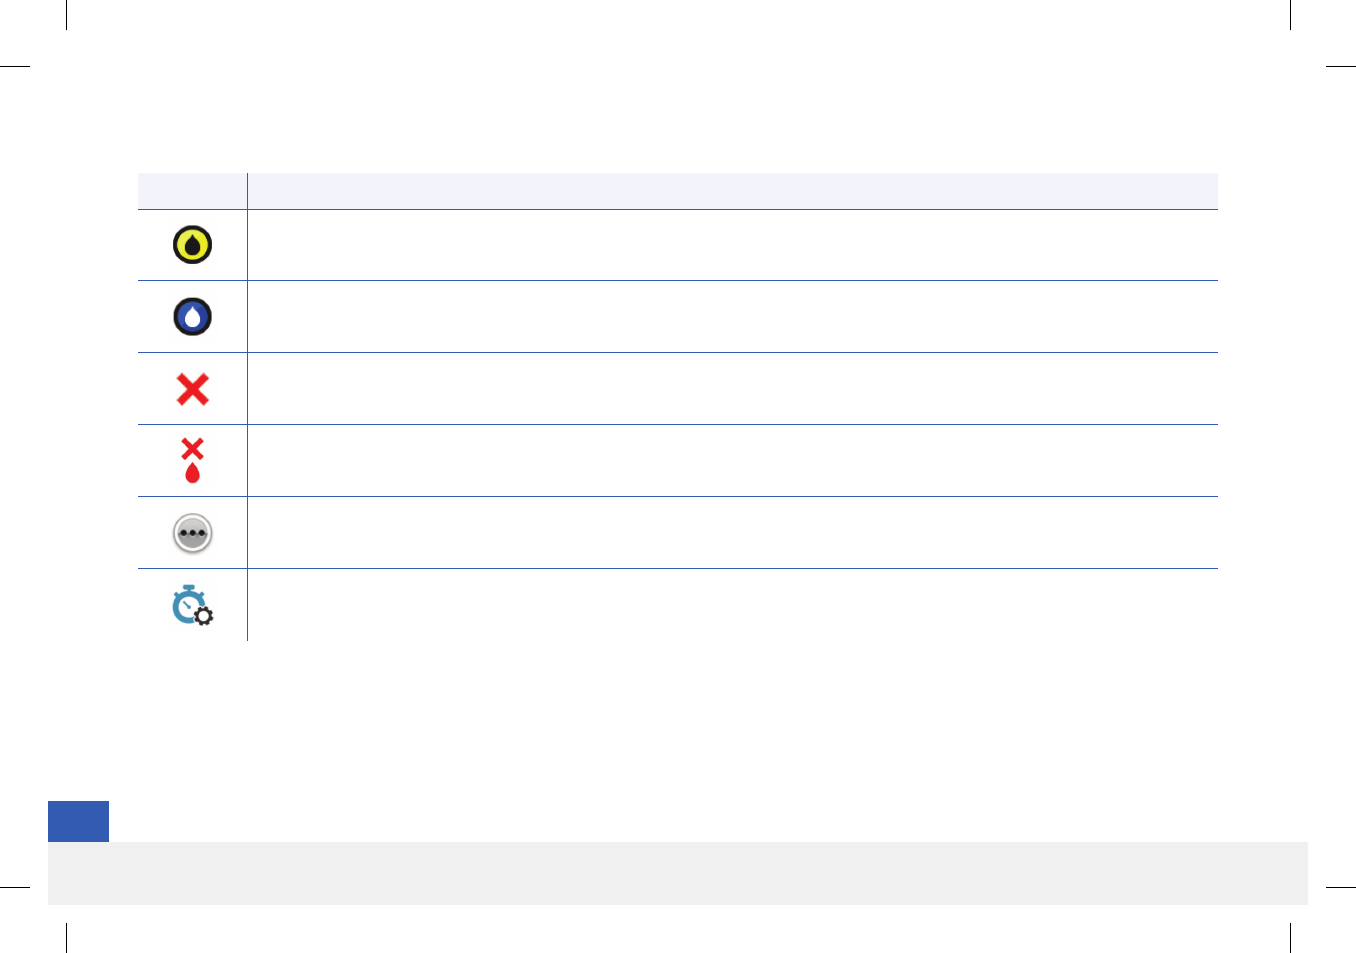Select the blank cell beside three-dots icon

[x=733, y=533]
